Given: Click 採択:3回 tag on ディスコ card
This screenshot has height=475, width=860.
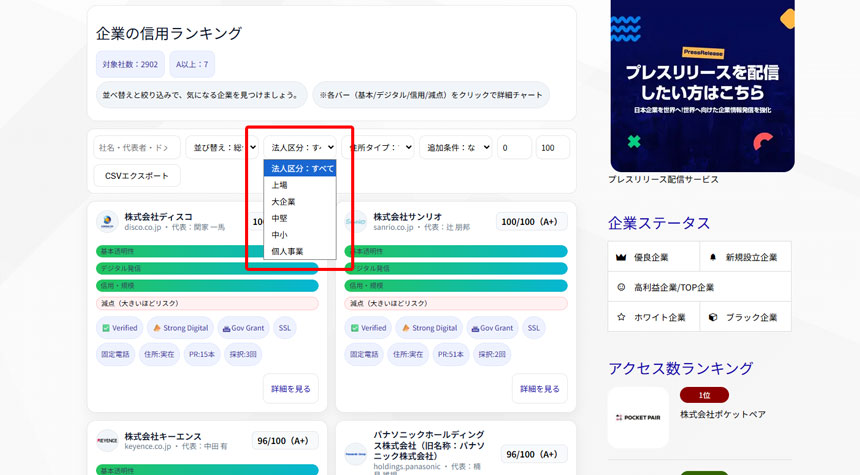Looking at the screenshot, I should pyautogui.click(x=243, y=354).
